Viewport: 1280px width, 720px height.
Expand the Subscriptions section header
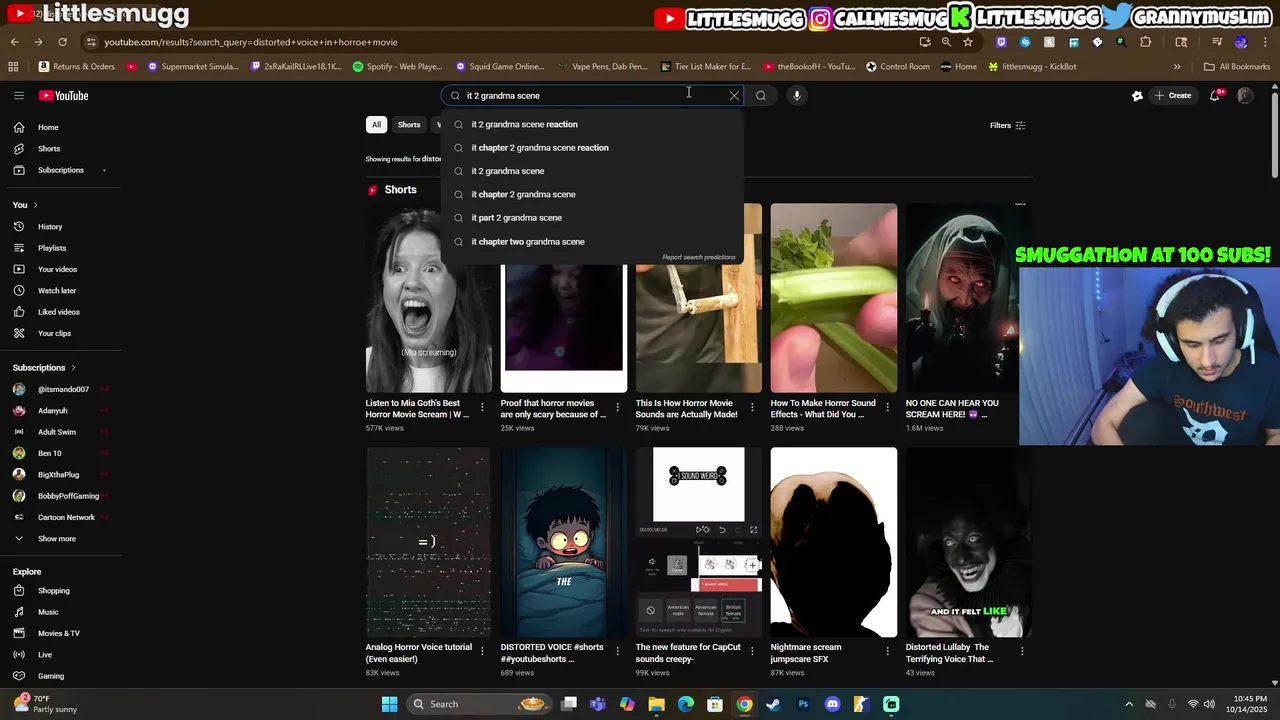coord(45,368)
